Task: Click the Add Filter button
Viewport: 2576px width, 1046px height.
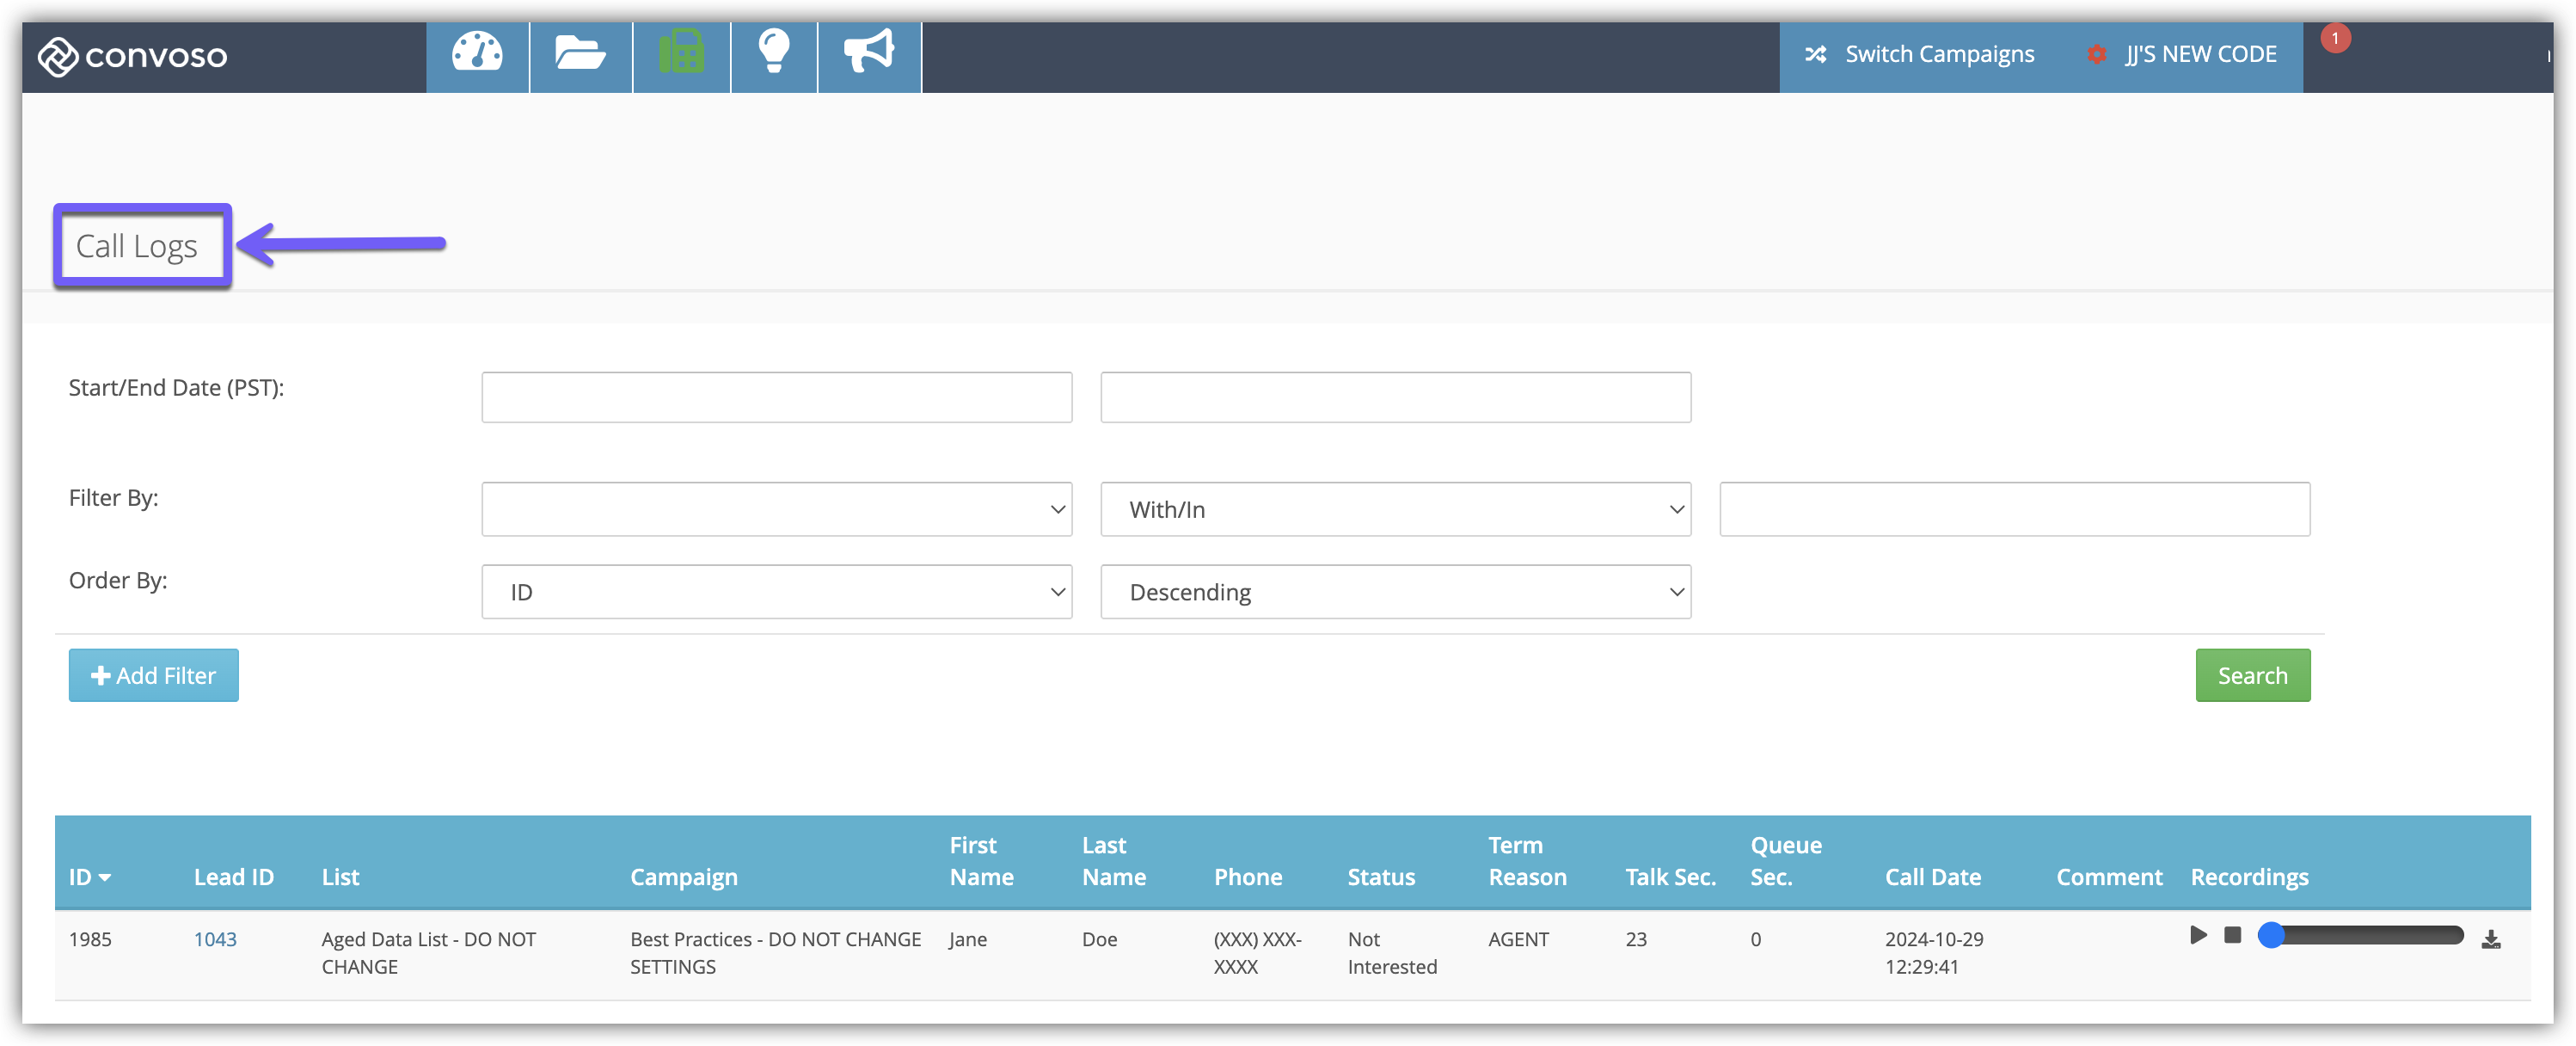Action: pos(153,676)
